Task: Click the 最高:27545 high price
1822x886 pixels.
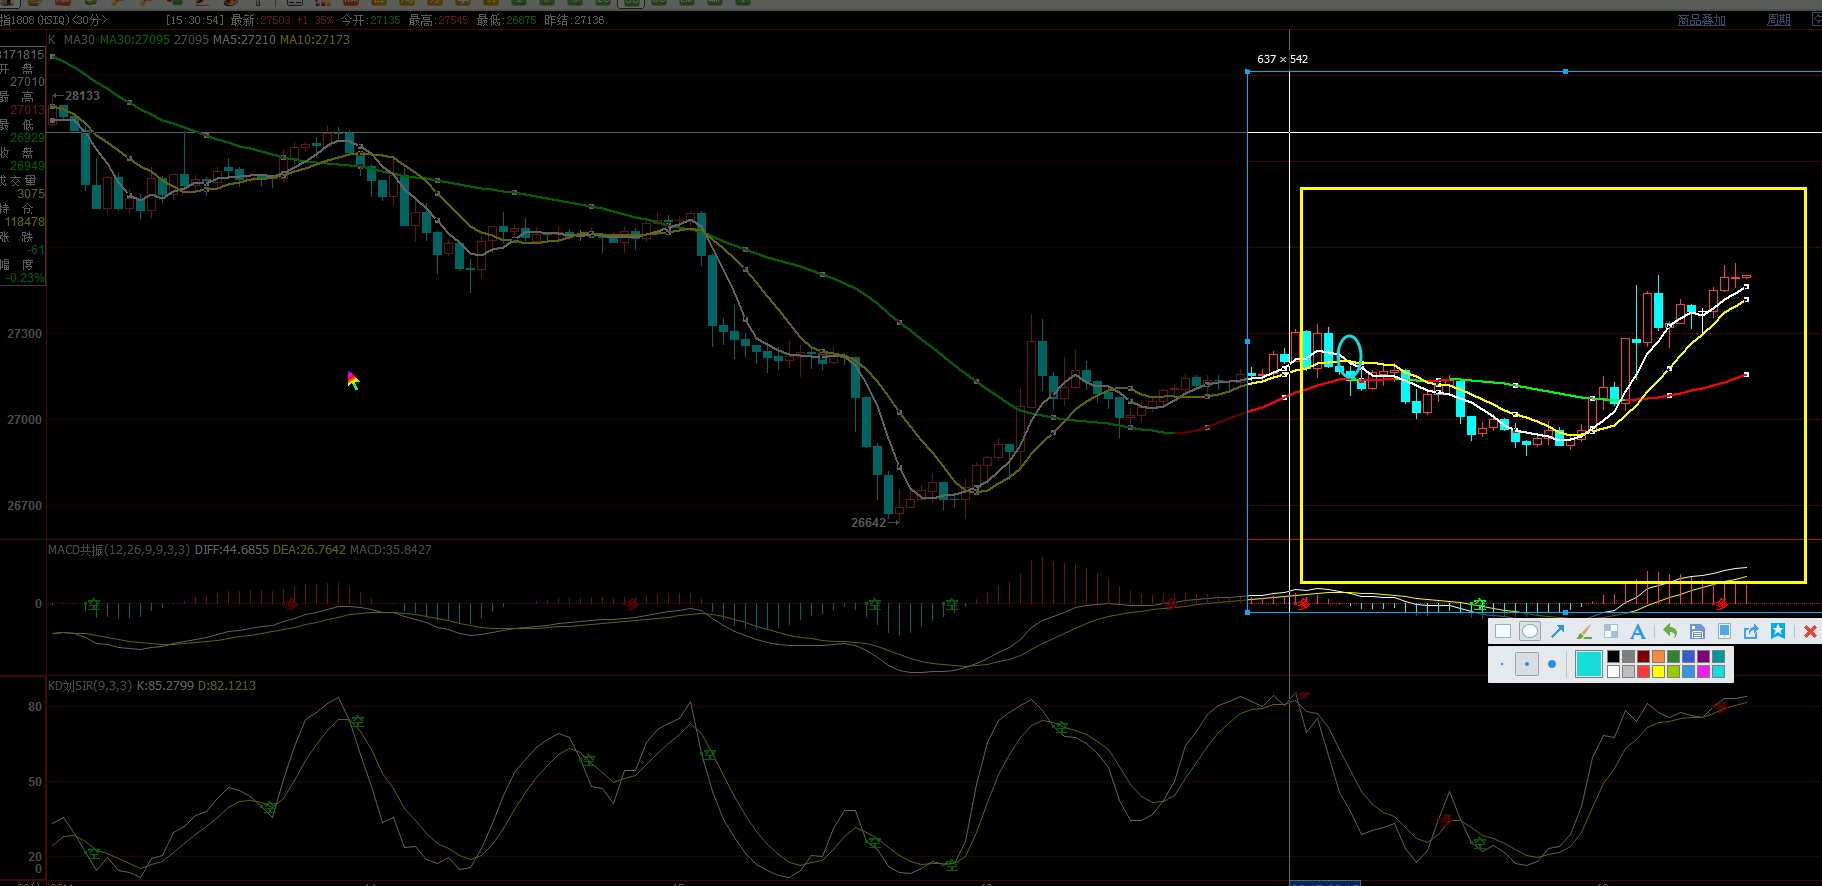Action: coord(438,20)
